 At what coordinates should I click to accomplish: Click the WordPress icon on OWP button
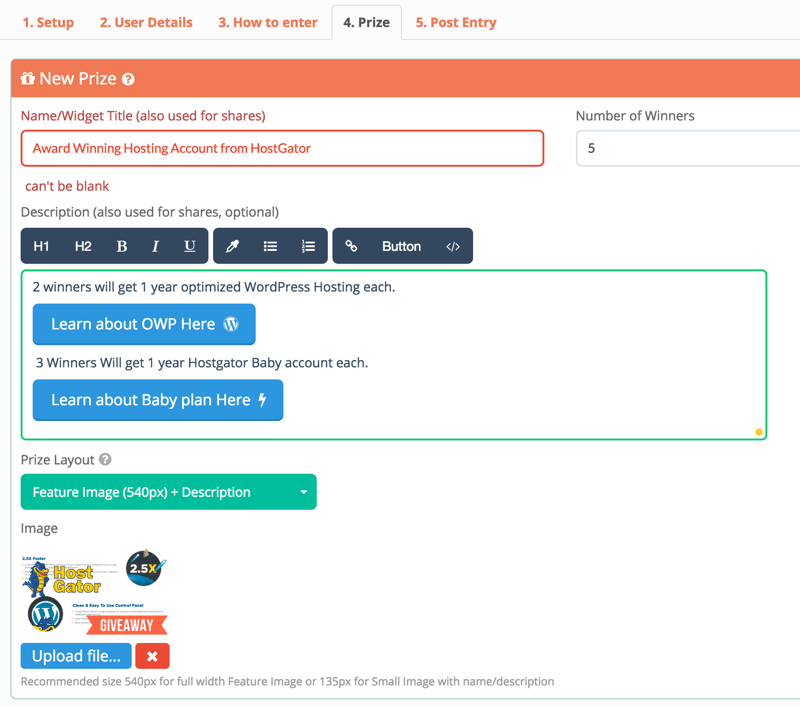[x=231, y=324]
